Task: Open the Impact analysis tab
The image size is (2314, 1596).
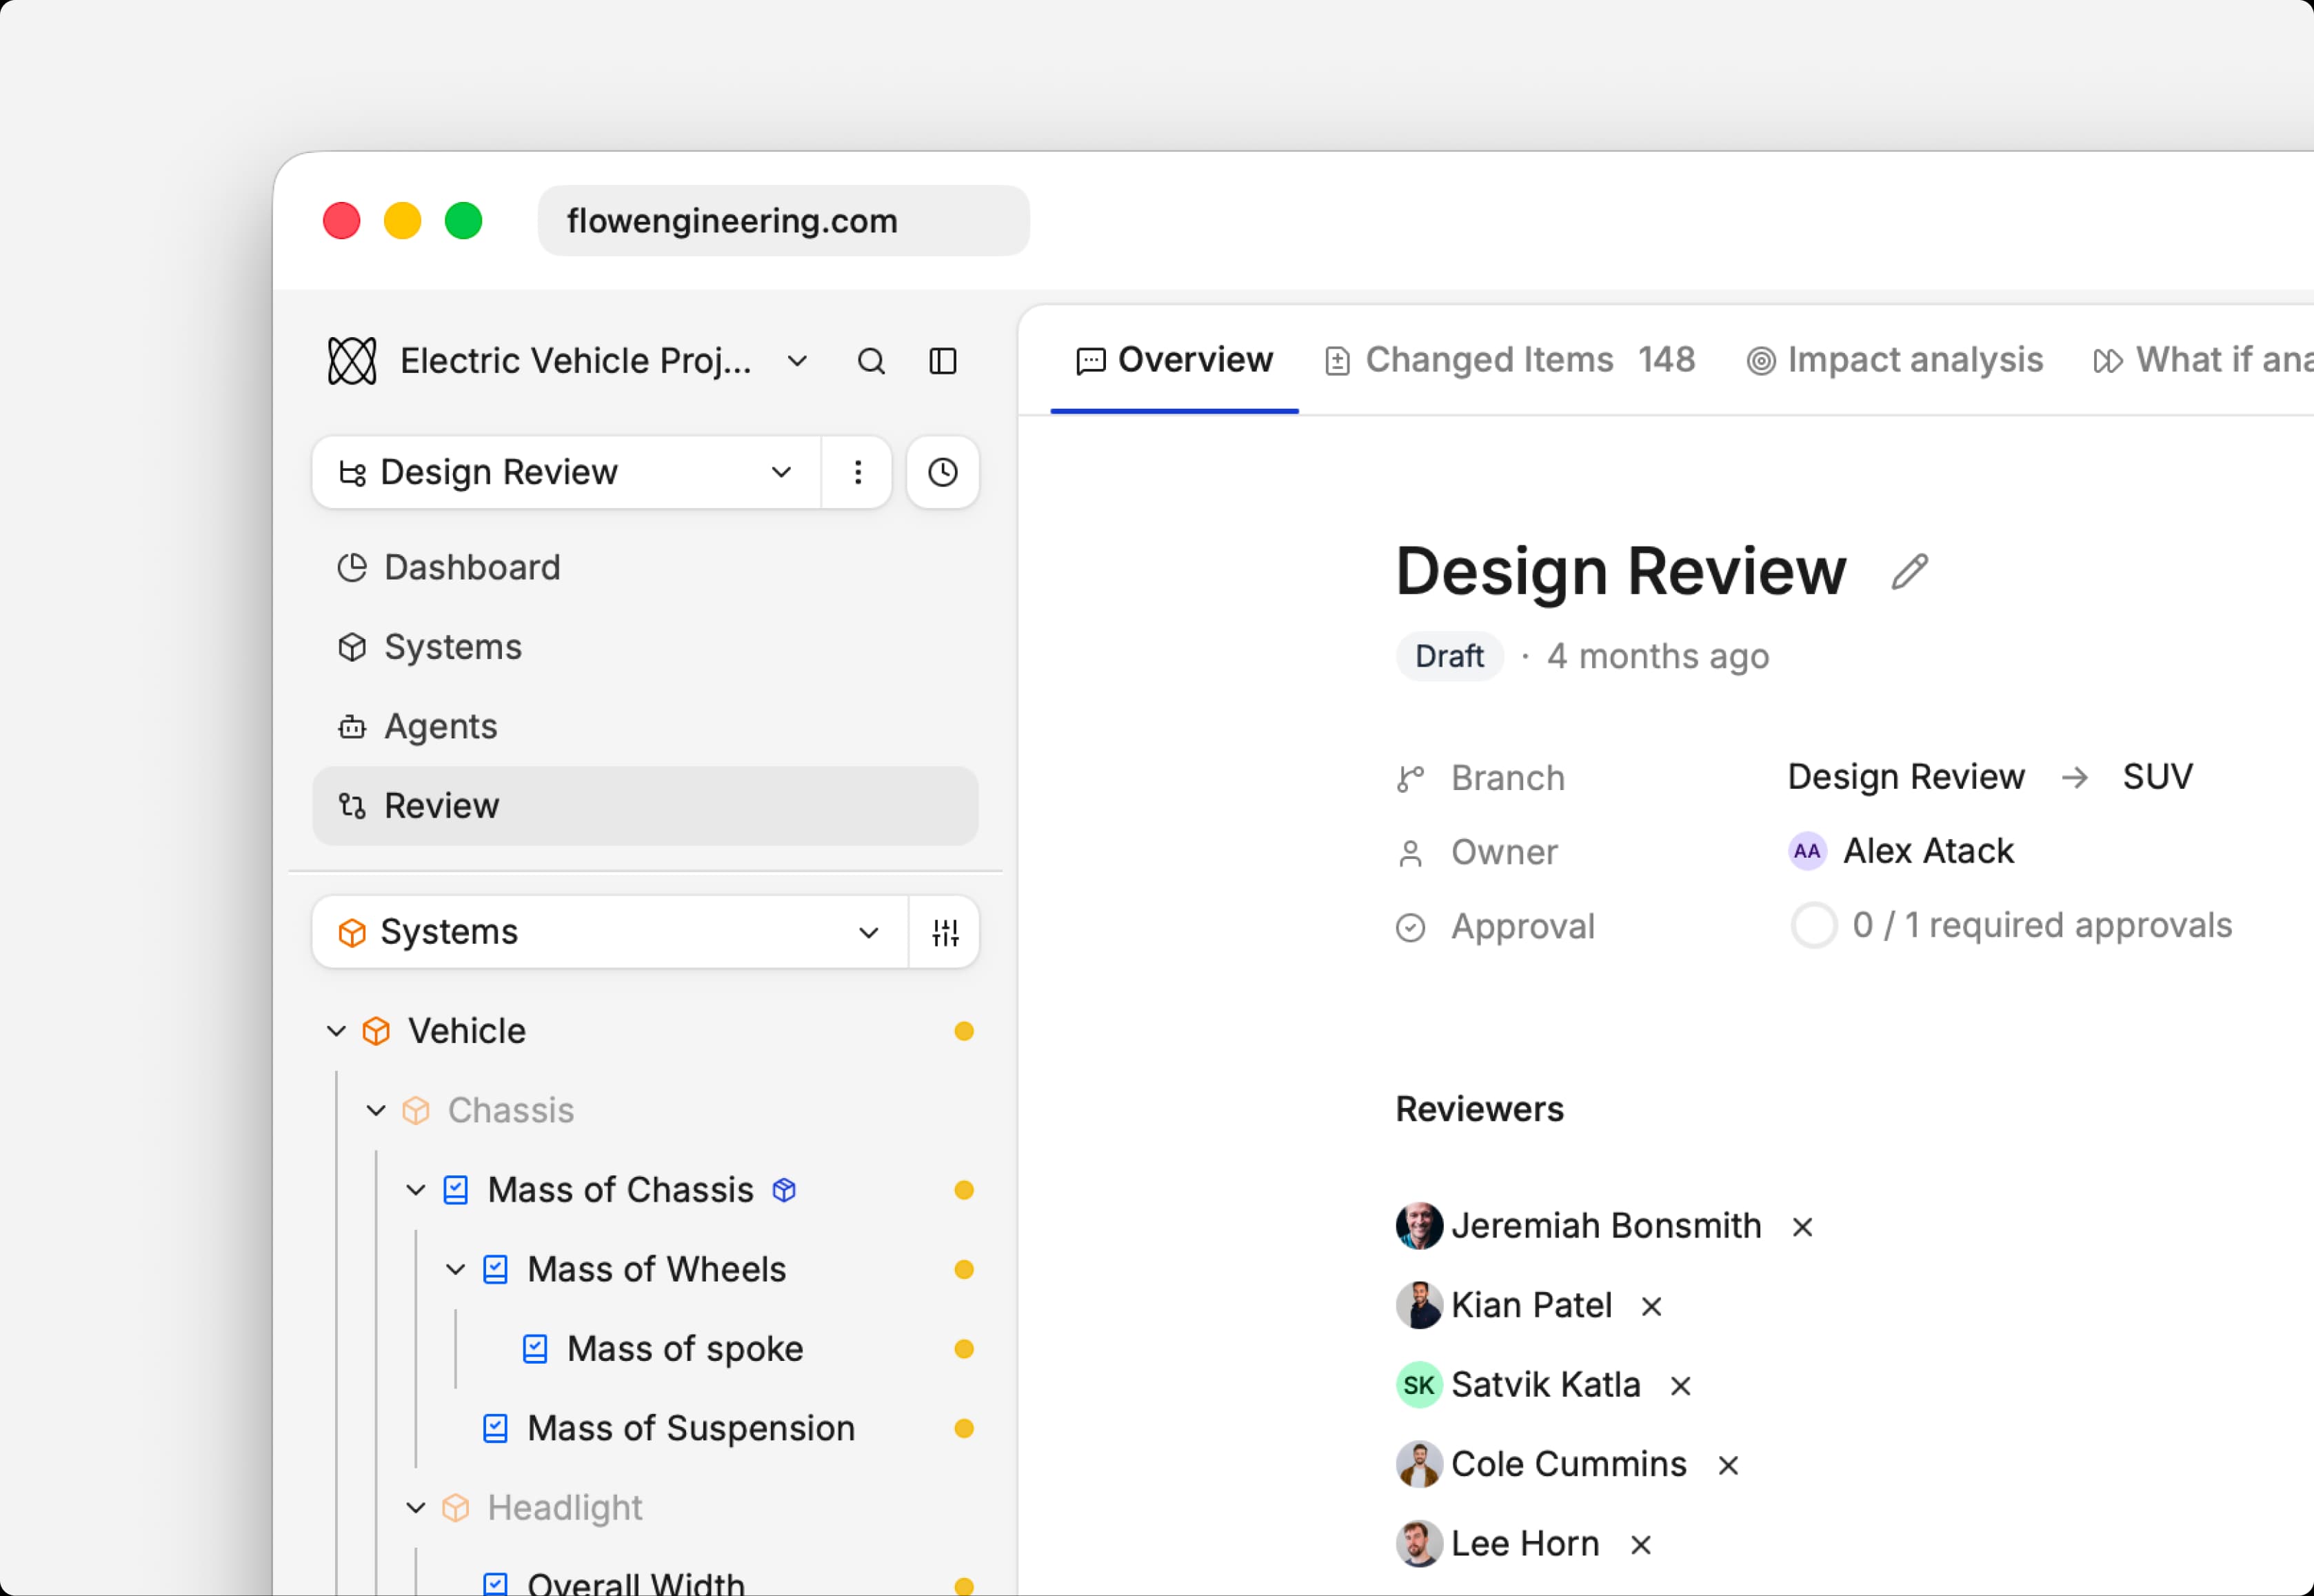Action: (1895, 360)
